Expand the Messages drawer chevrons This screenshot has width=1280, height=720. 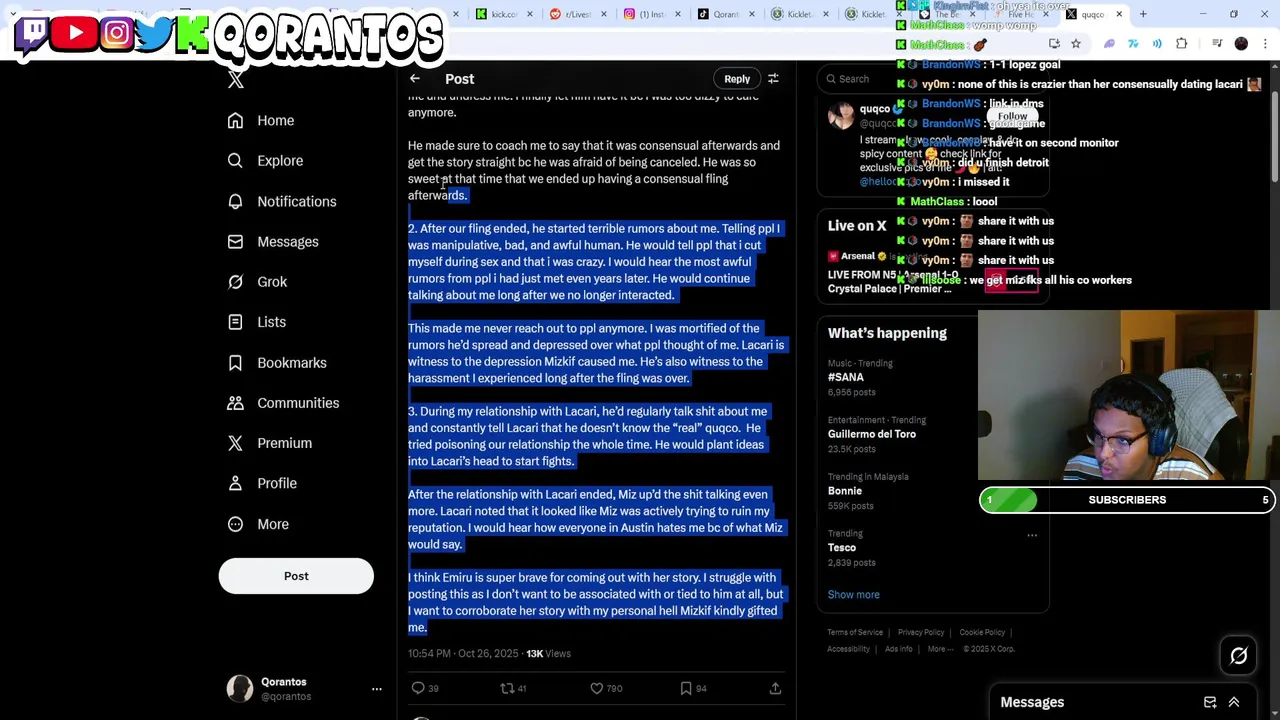coord(1234,702)
